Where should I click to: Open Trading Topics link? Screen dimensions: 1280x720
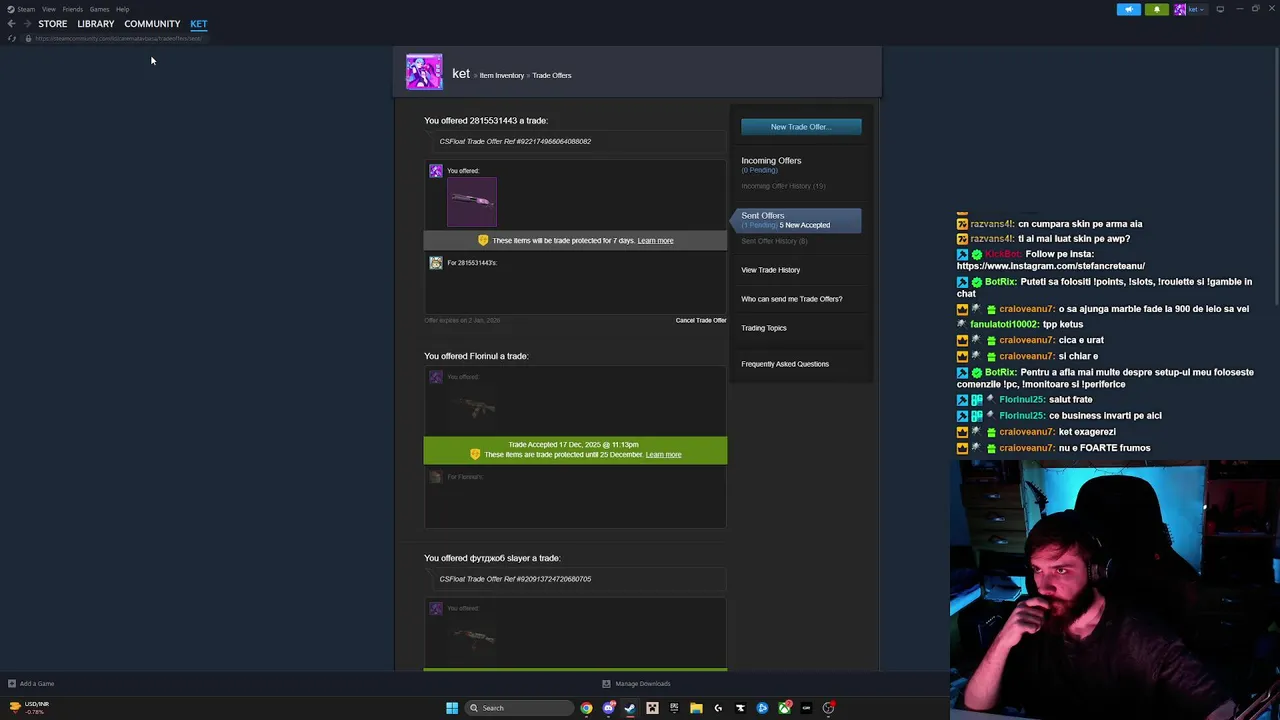pyautogui.click(x=764, y=328)
